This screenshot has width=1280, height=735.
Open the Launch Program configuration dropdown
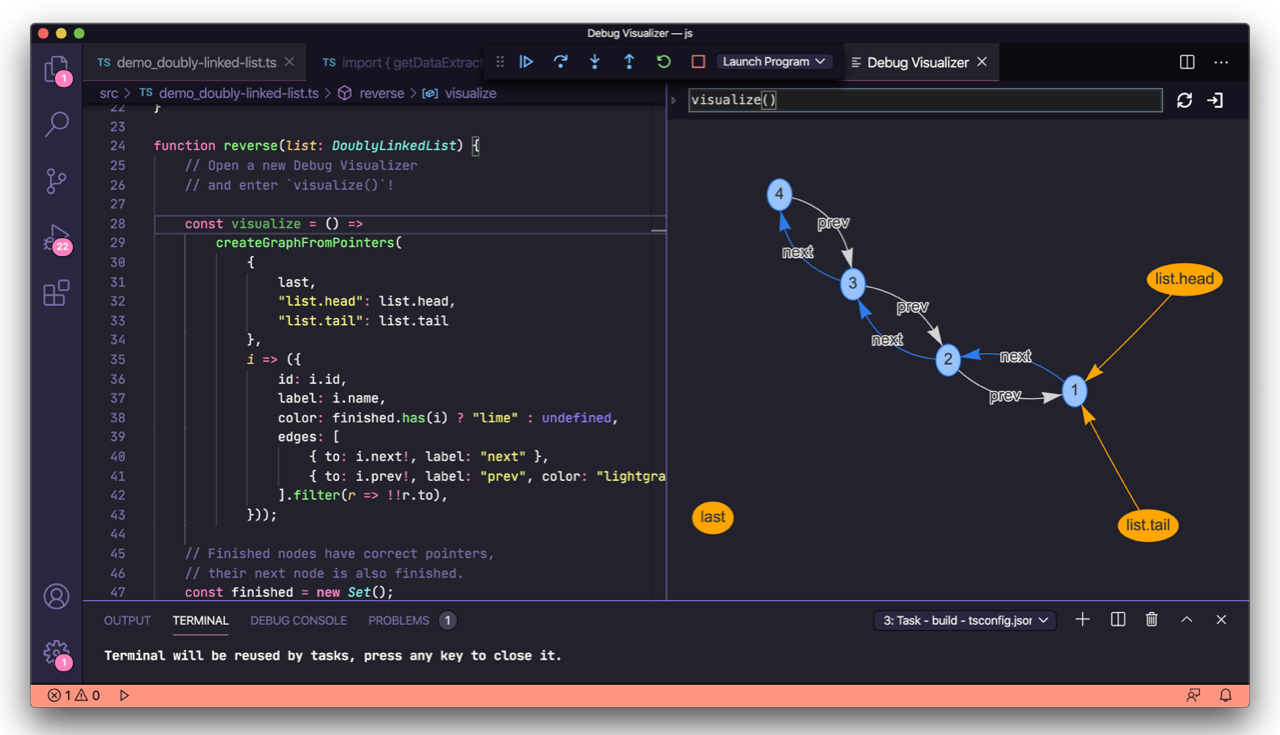[774, 61]
